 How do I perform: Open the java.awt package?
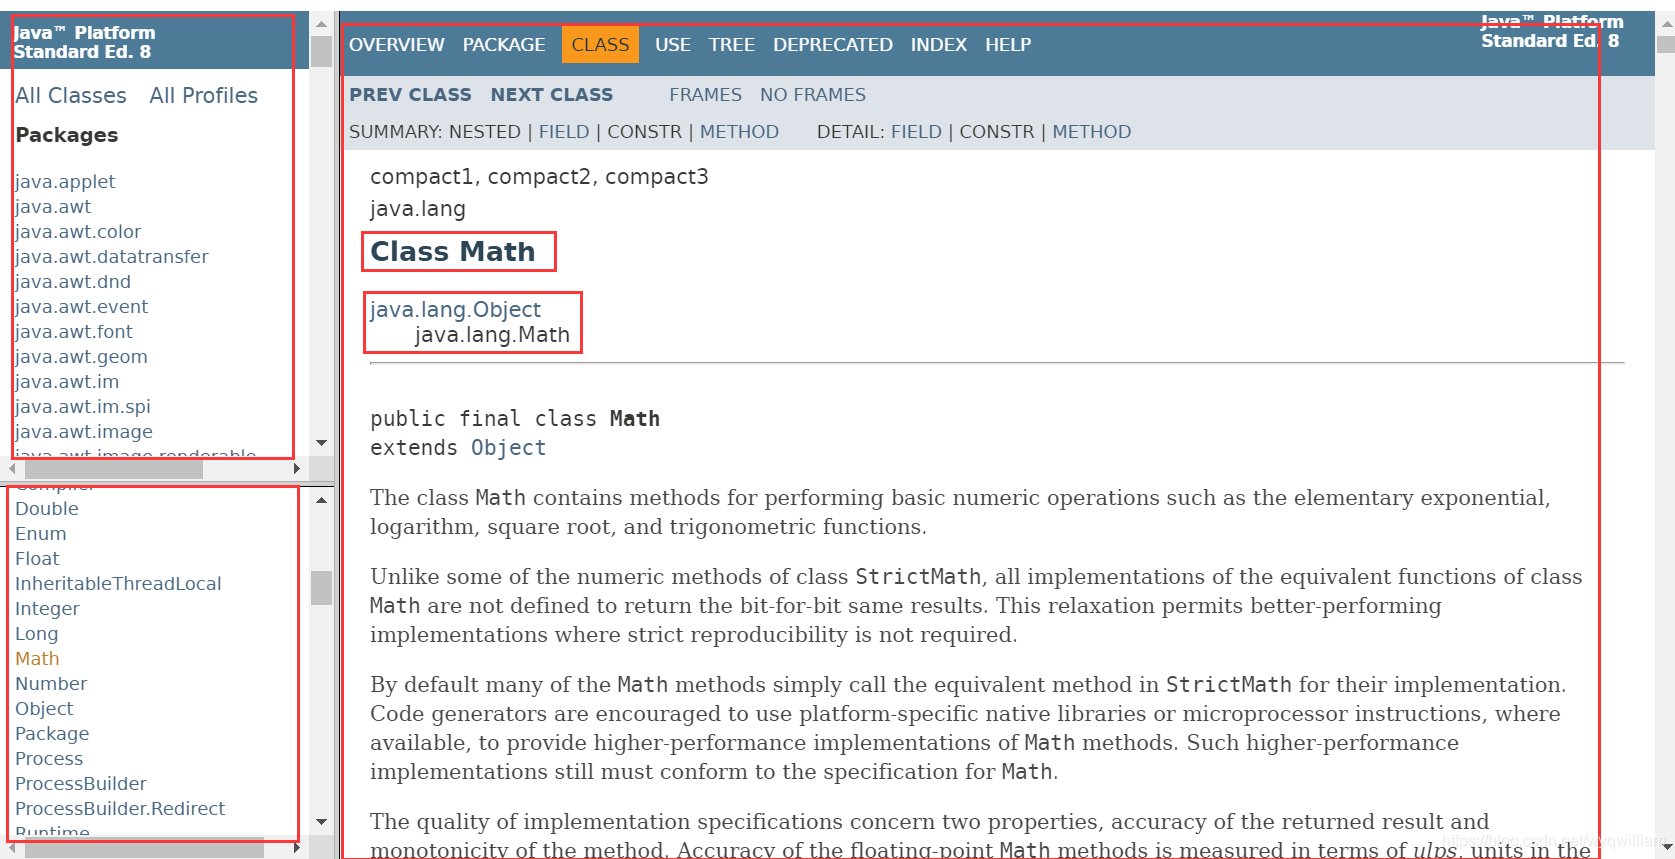[53, 207]
